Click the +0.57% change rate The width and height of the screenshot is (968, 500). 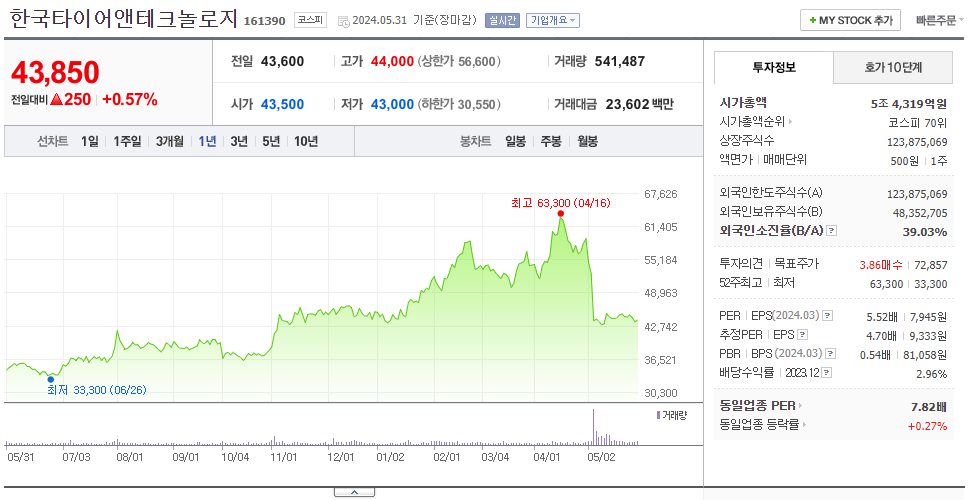click(130, 99)
